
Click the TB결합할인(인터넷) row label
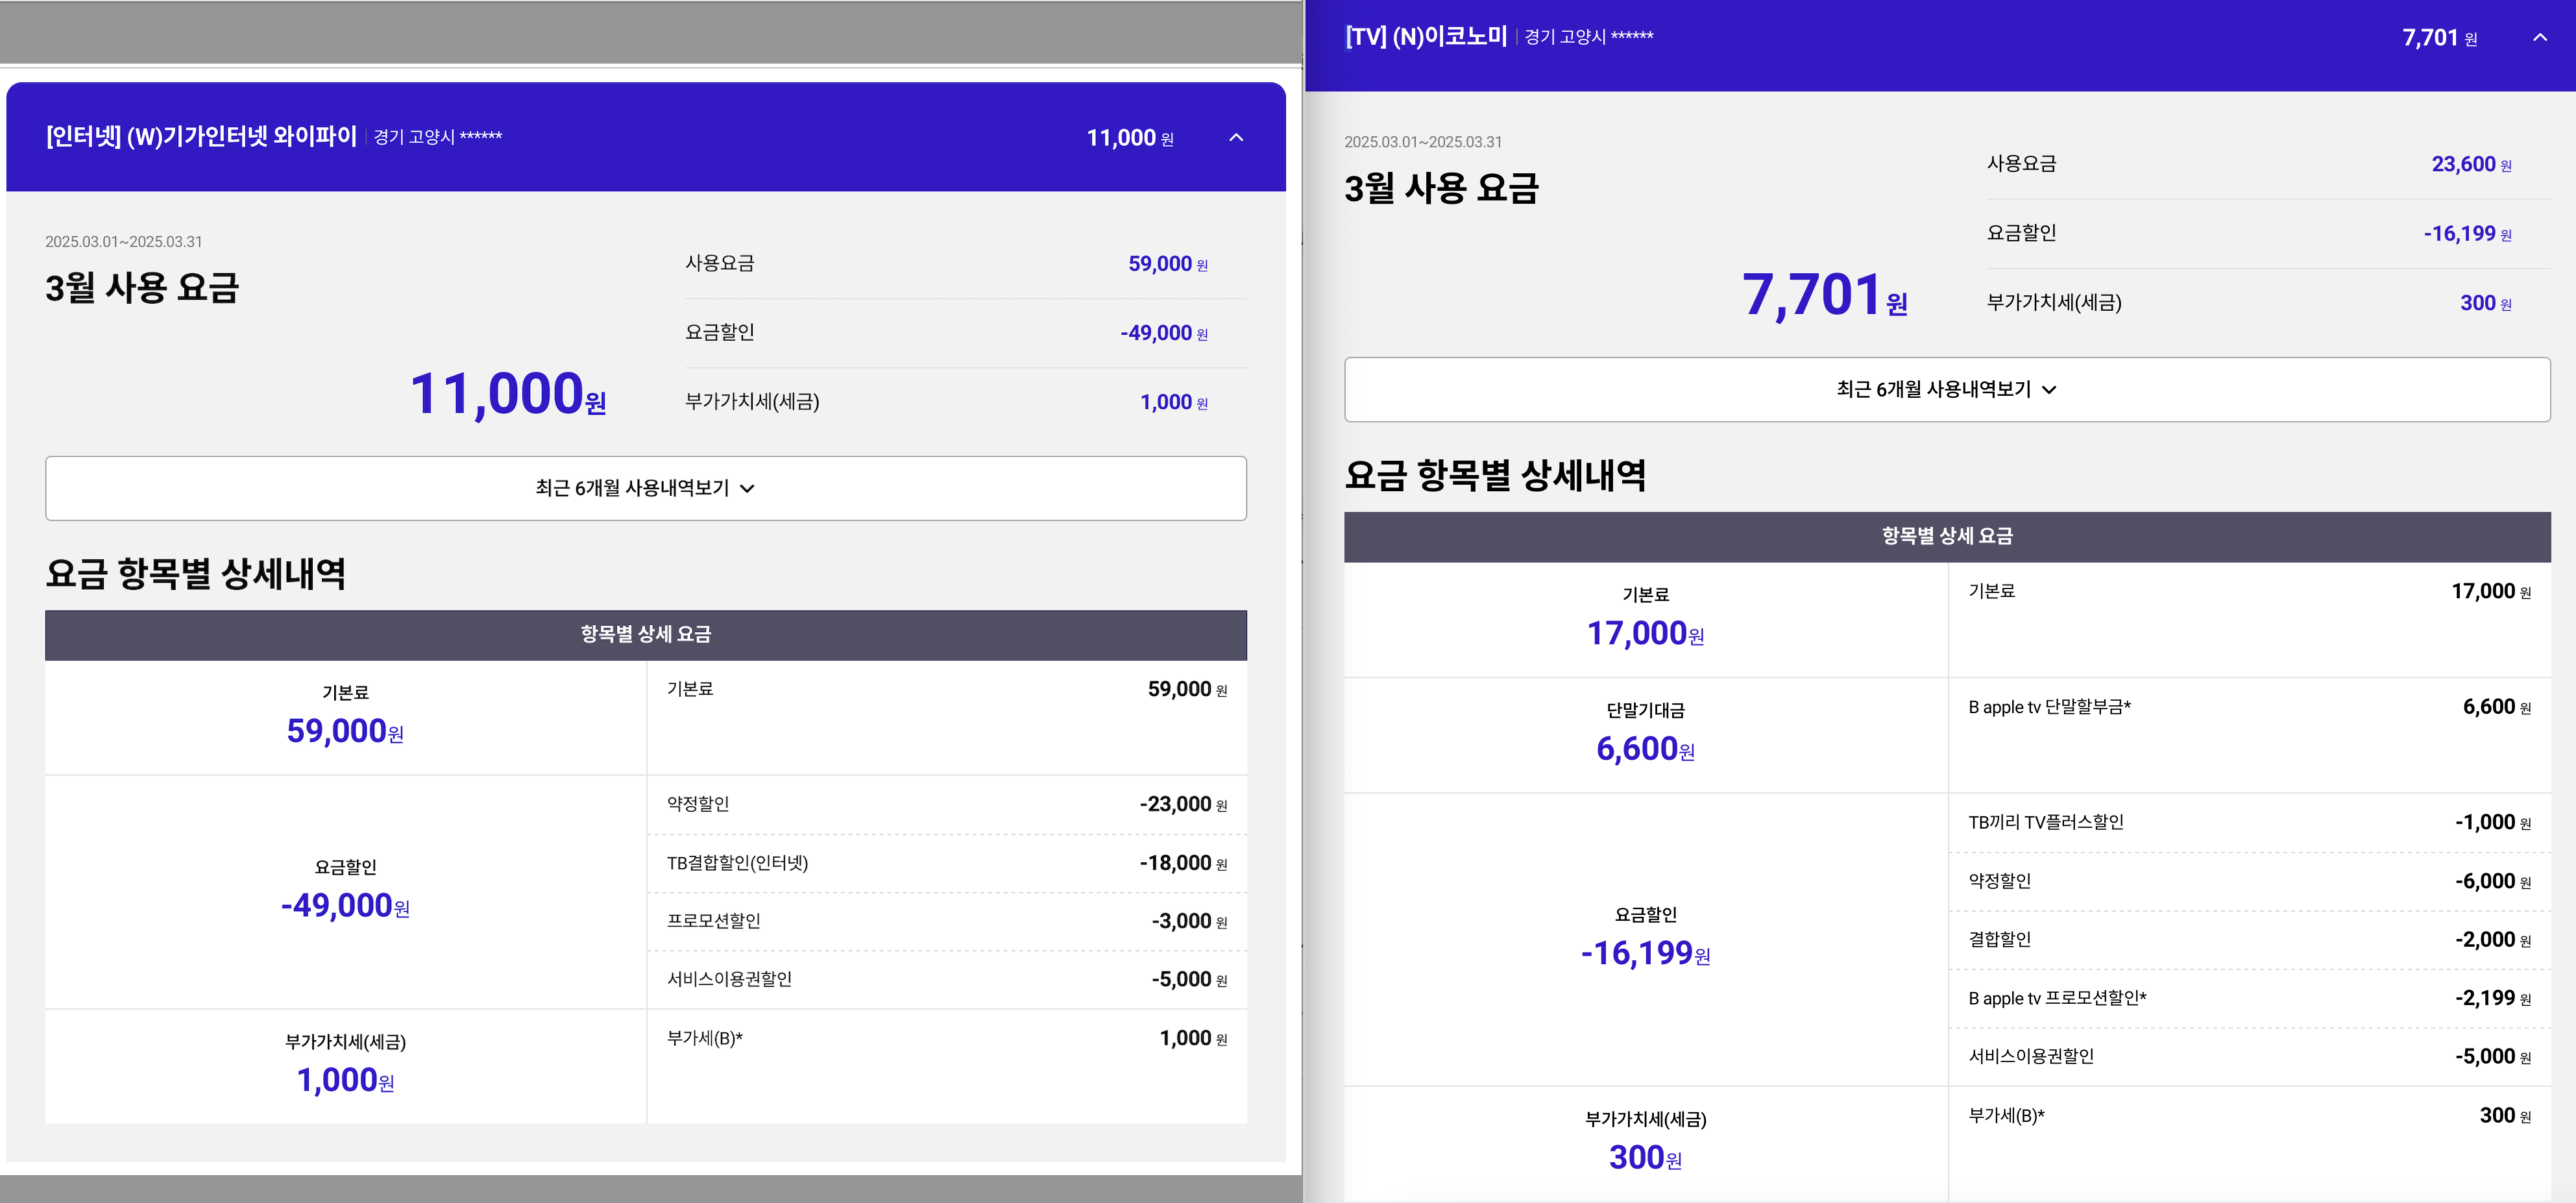pos(737,863)
